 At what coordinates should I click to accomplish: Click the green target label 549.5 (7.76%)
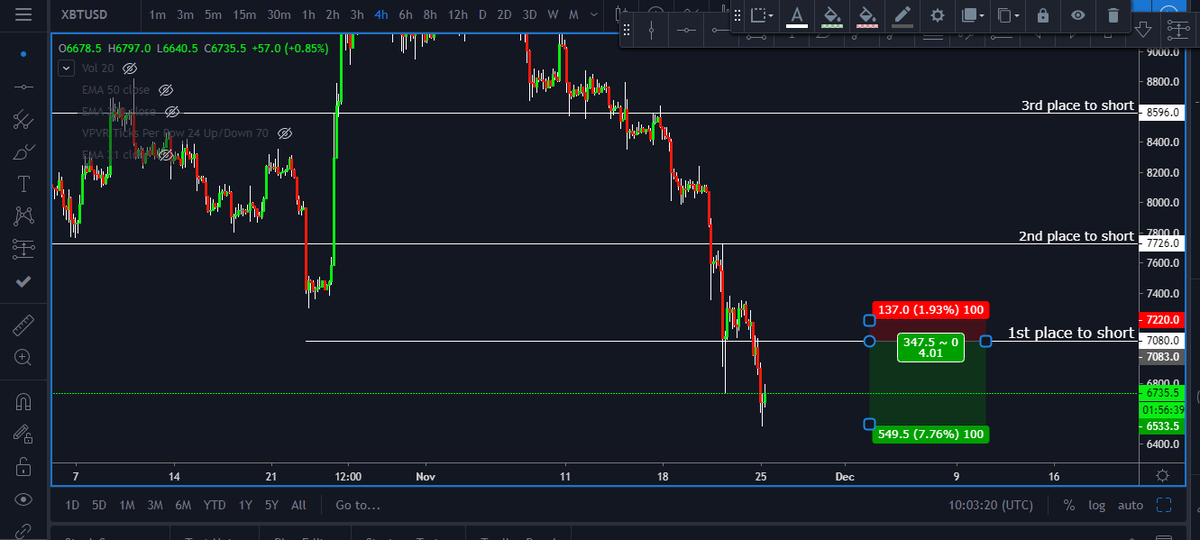(929, 434)
